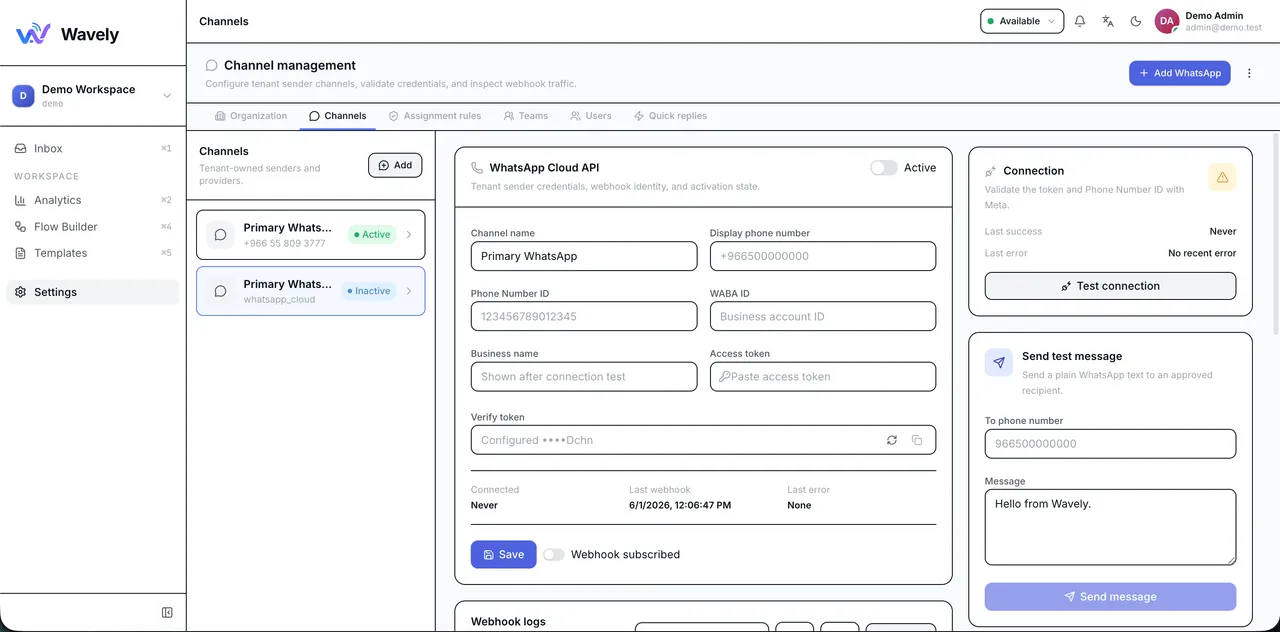Click the Test connection button
The height and width of the screenshot is (632, 1280).
coord(1110,286)
